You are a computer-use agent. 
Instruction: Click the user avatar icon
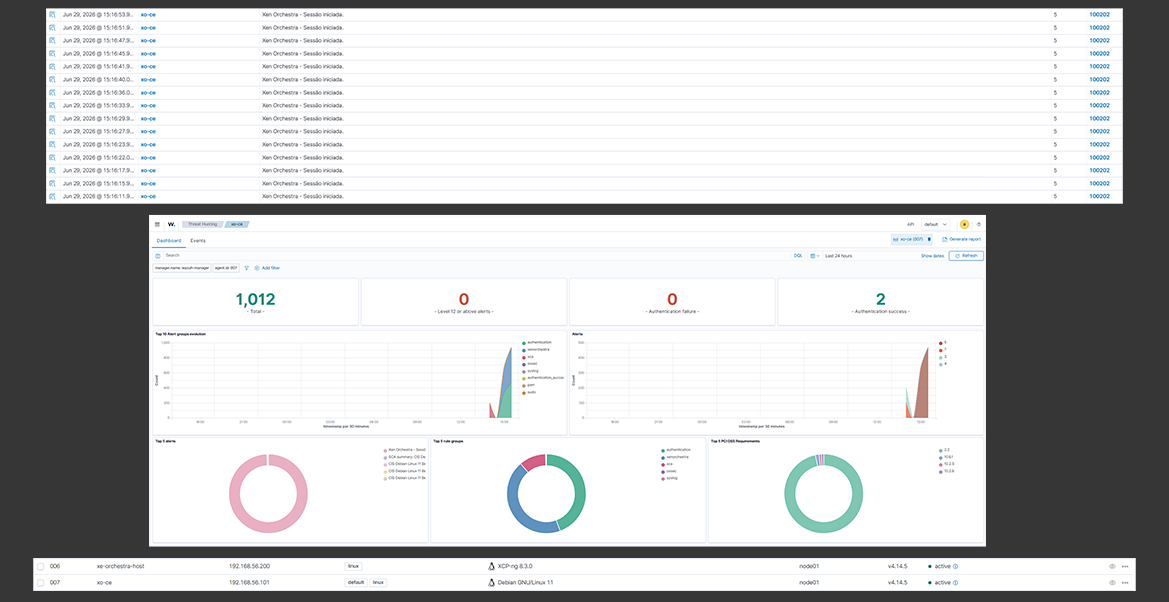[x=965, y=224]
